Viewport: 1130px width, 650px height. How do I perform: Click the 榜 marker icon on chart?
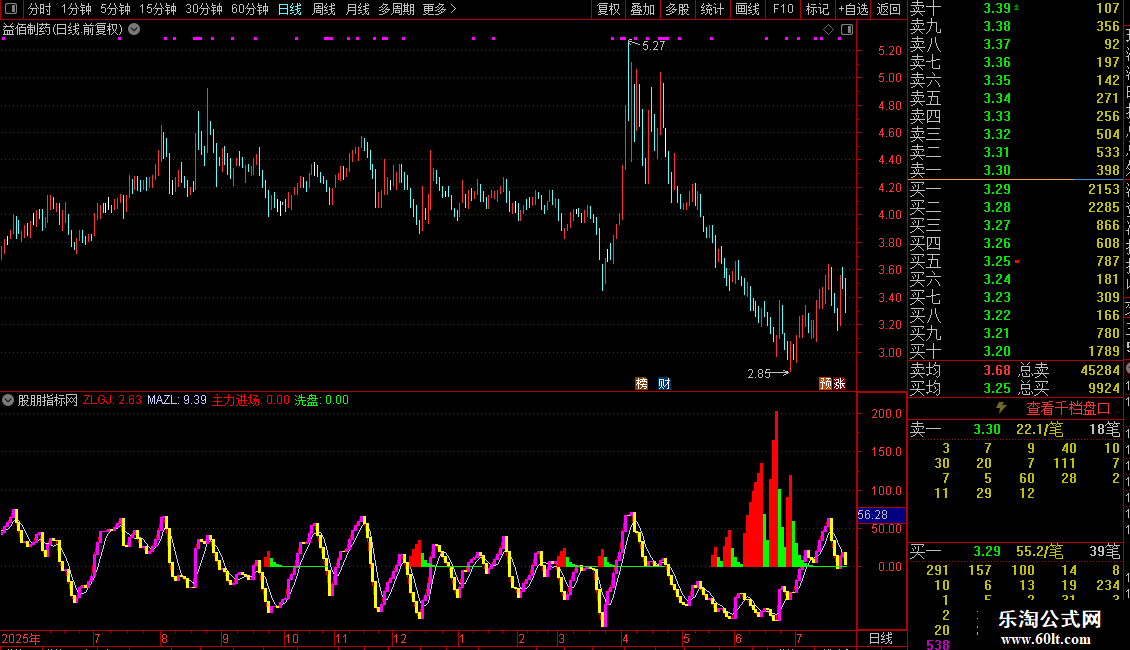[x=641, y=383]
